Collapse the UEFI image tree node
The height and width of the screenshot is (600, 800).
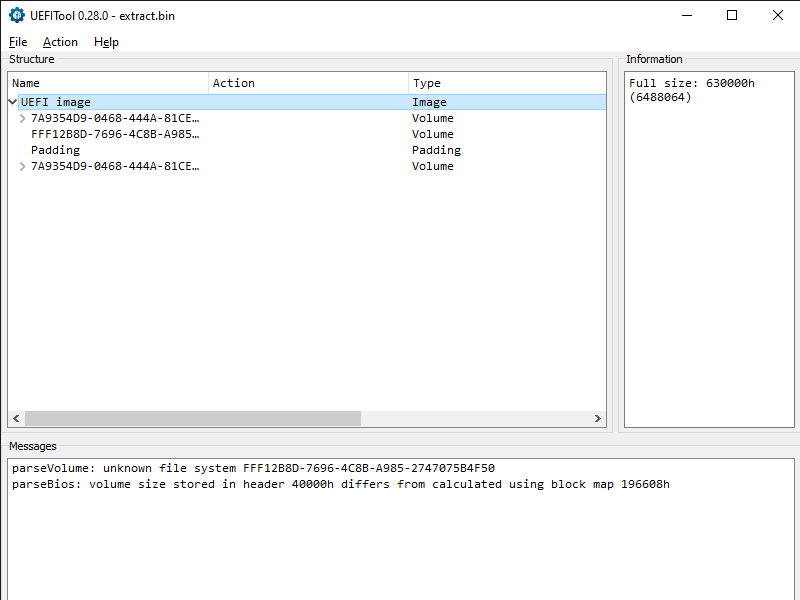point(13,102)
